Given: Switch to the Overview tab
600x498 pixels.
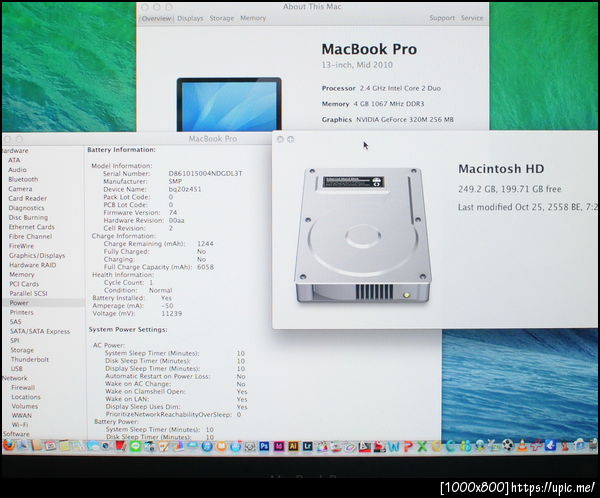Looking at the screenshot, I should tap(157, 18).
